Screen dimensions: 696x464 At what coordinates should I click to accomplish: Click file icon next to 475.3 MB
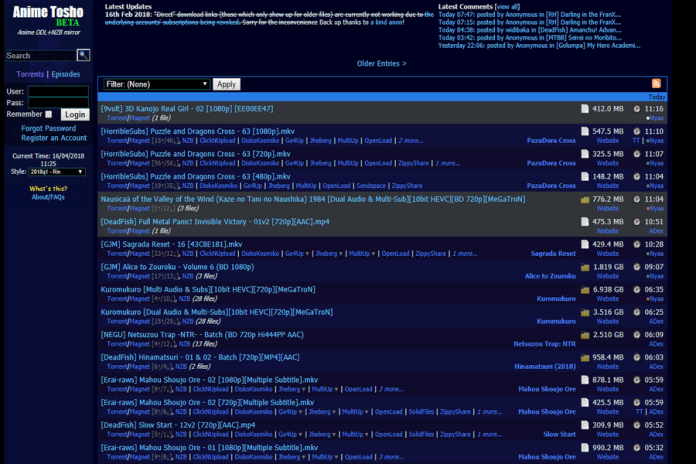tap(585, 222)
